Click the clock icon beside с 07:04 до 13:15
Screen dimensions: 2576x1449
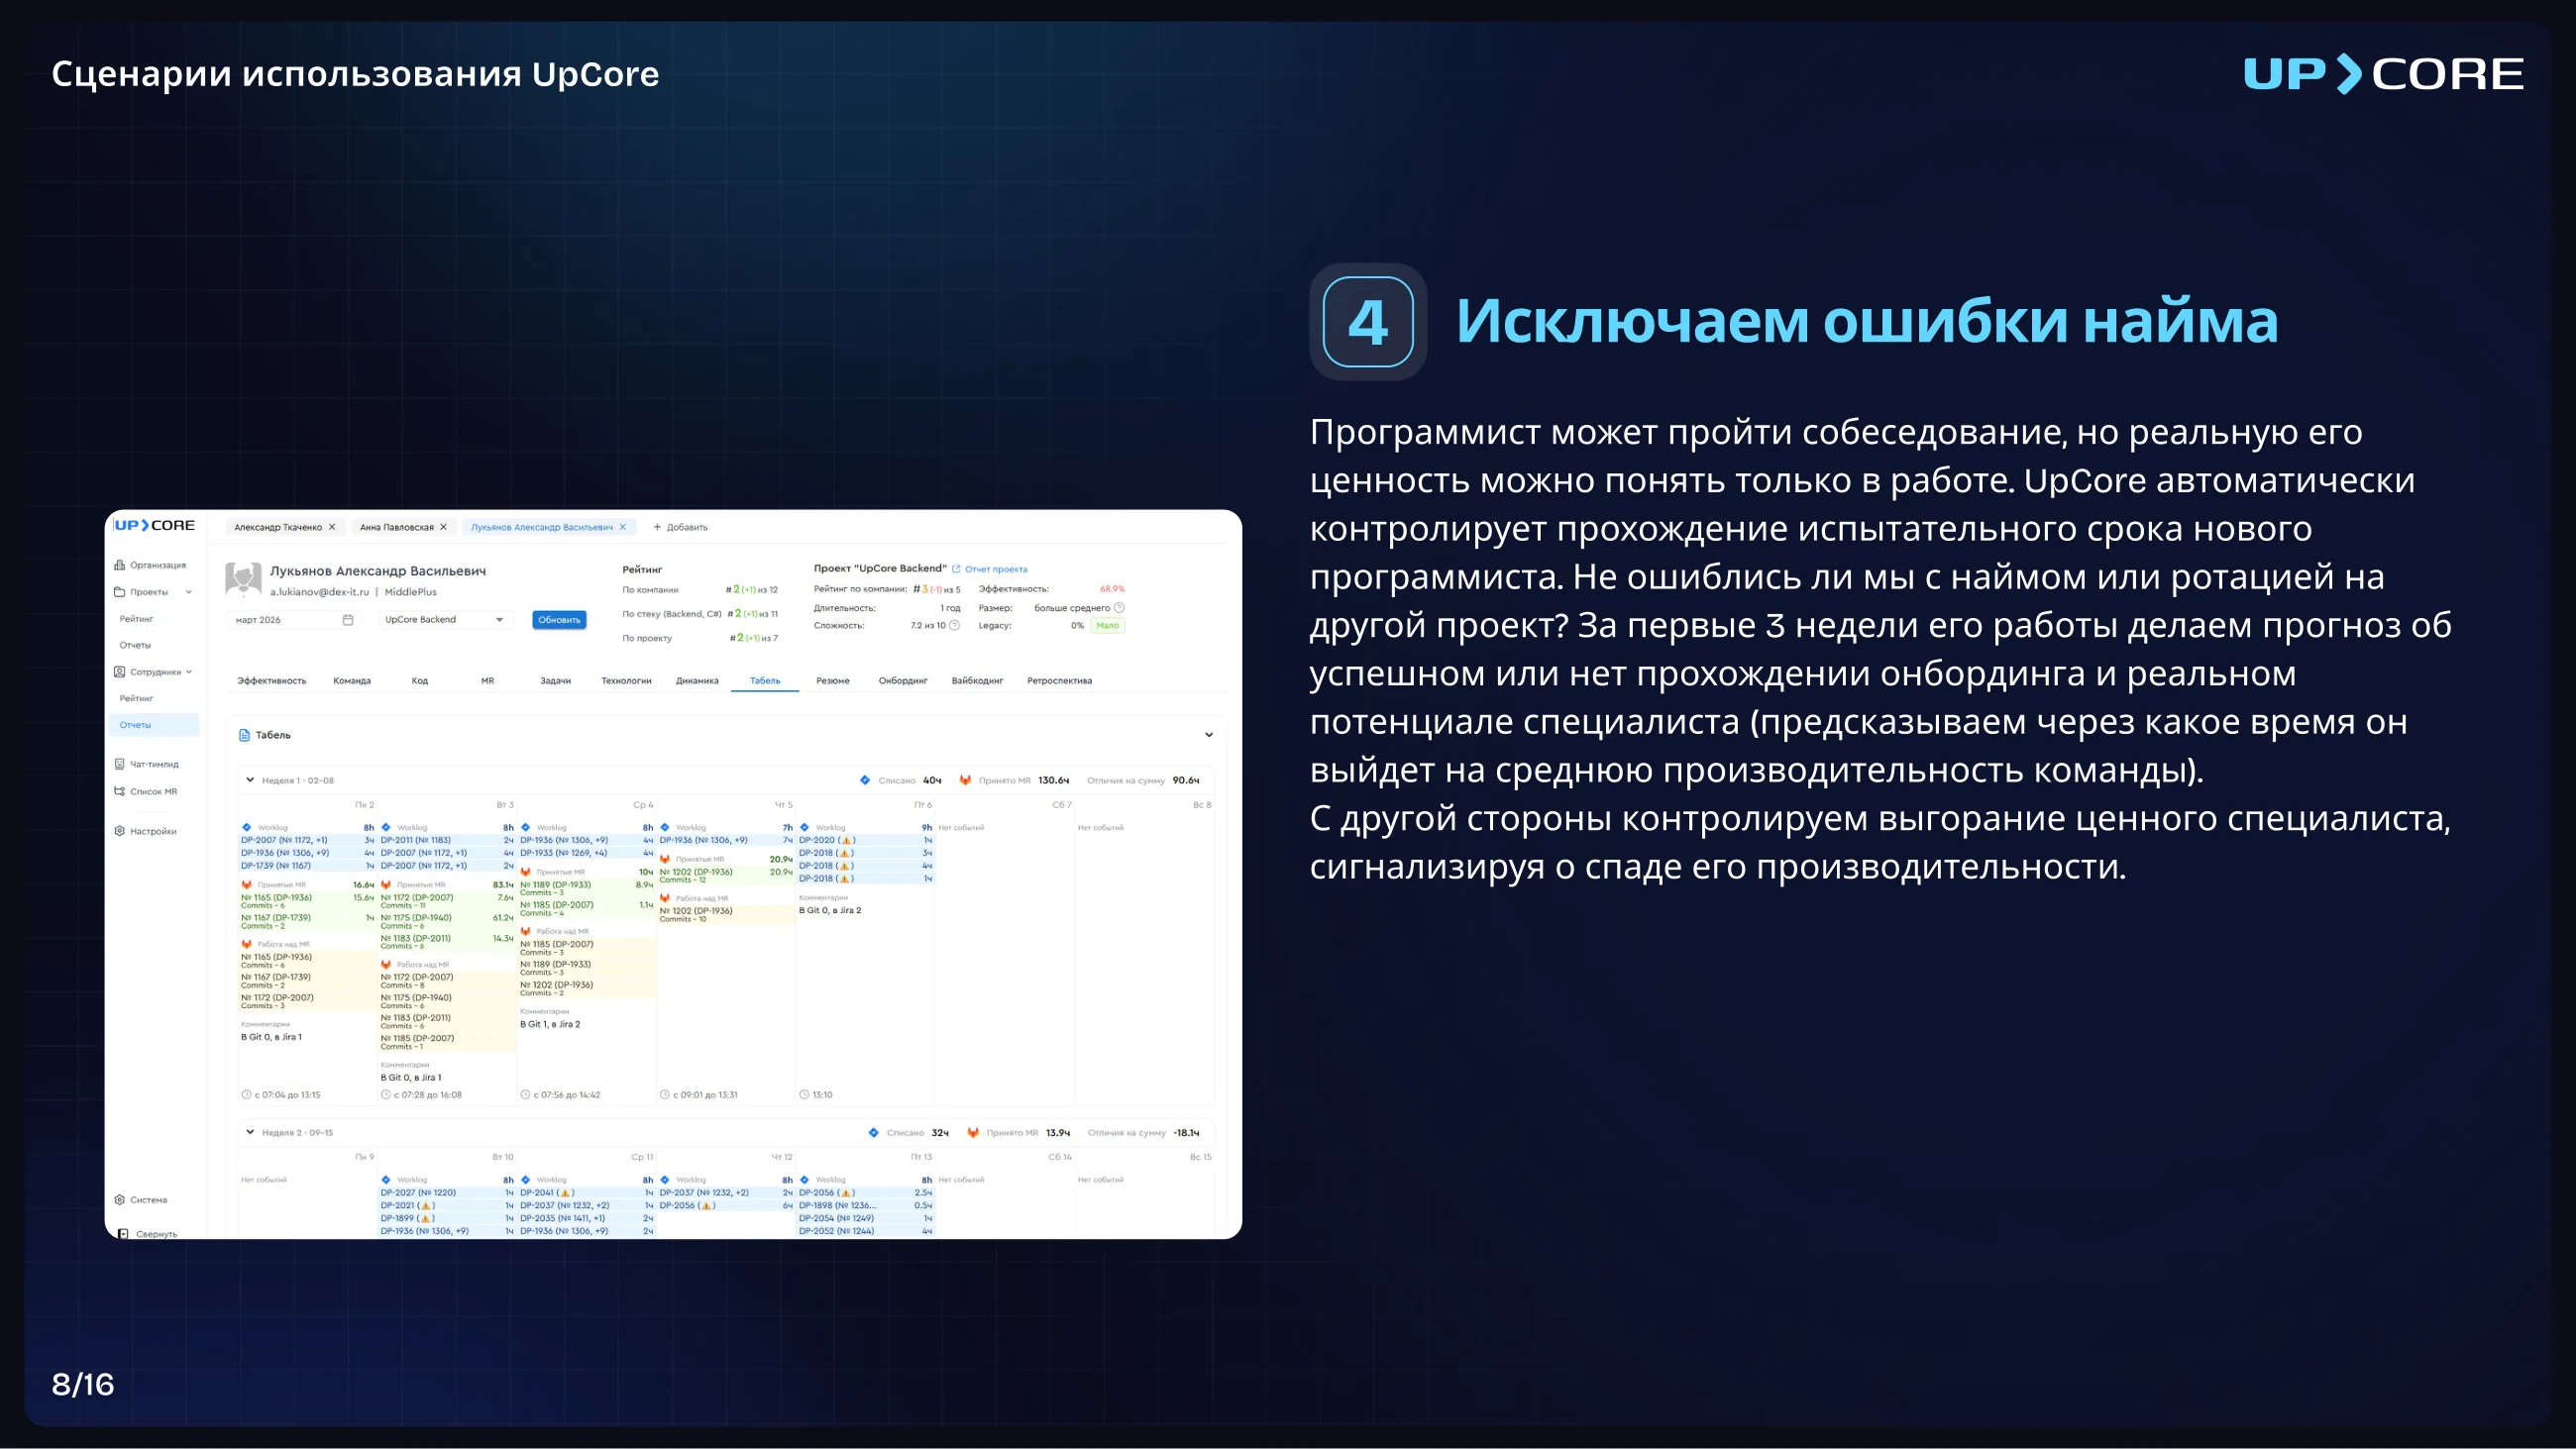(246, 1095)
